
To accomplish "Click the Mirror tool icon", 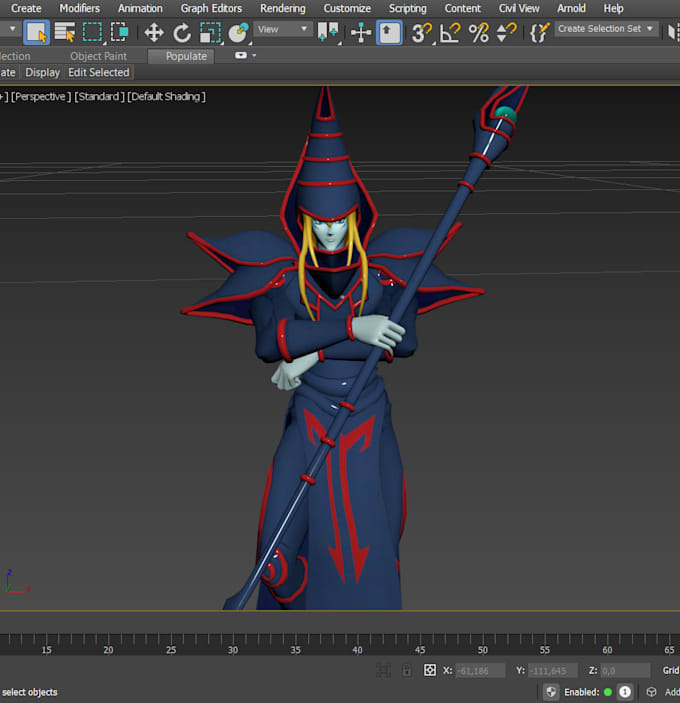I will click(x=673, y=32).
